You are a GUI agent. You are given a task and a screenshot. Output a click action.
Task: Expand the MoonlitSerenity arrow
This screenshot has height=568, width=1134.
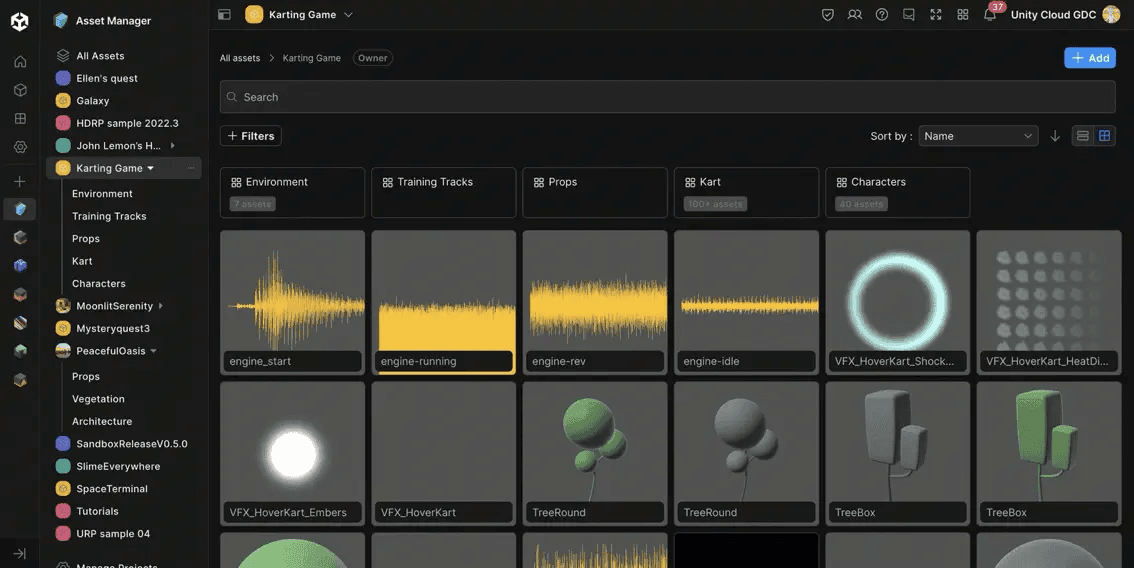[161, 306]
